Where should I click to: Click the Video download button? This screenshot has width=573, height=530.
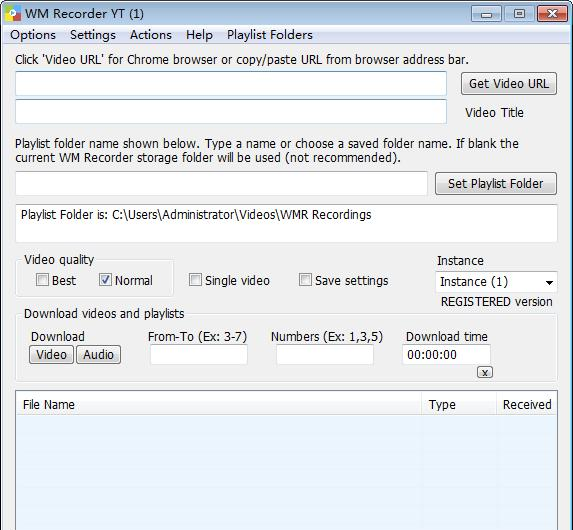[52, 355]
